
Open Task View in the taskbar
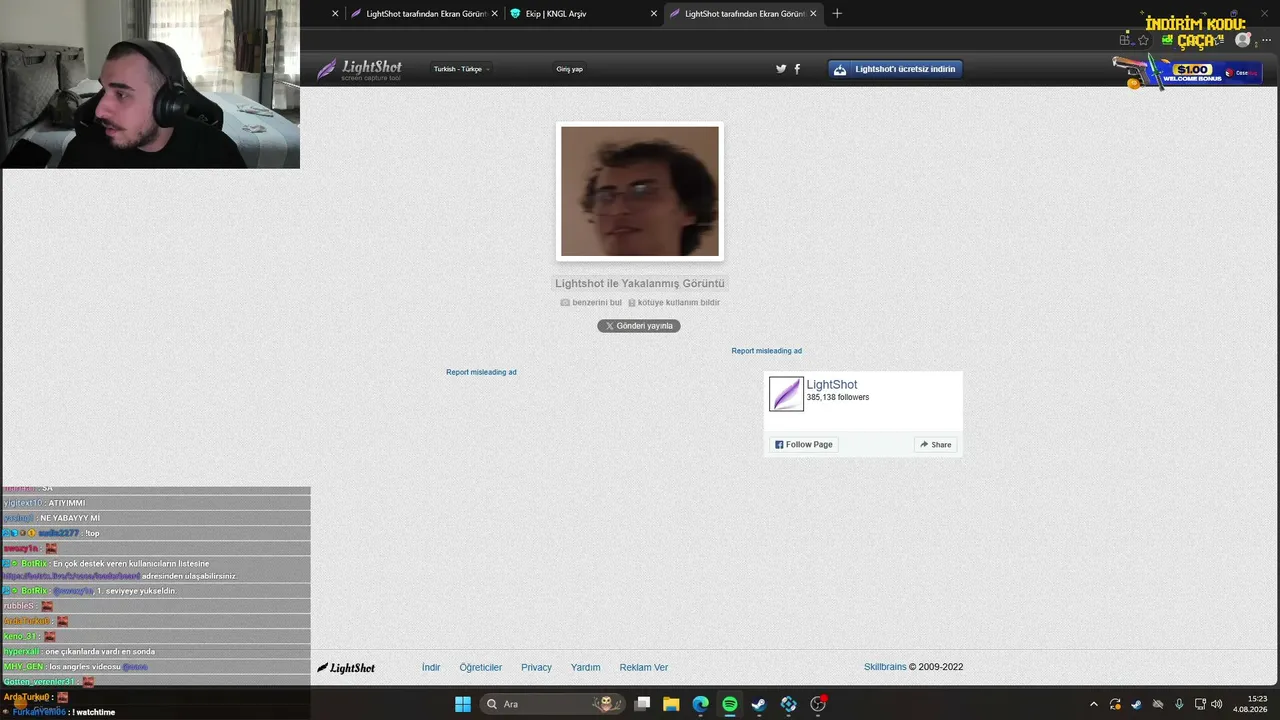(643, 704)
